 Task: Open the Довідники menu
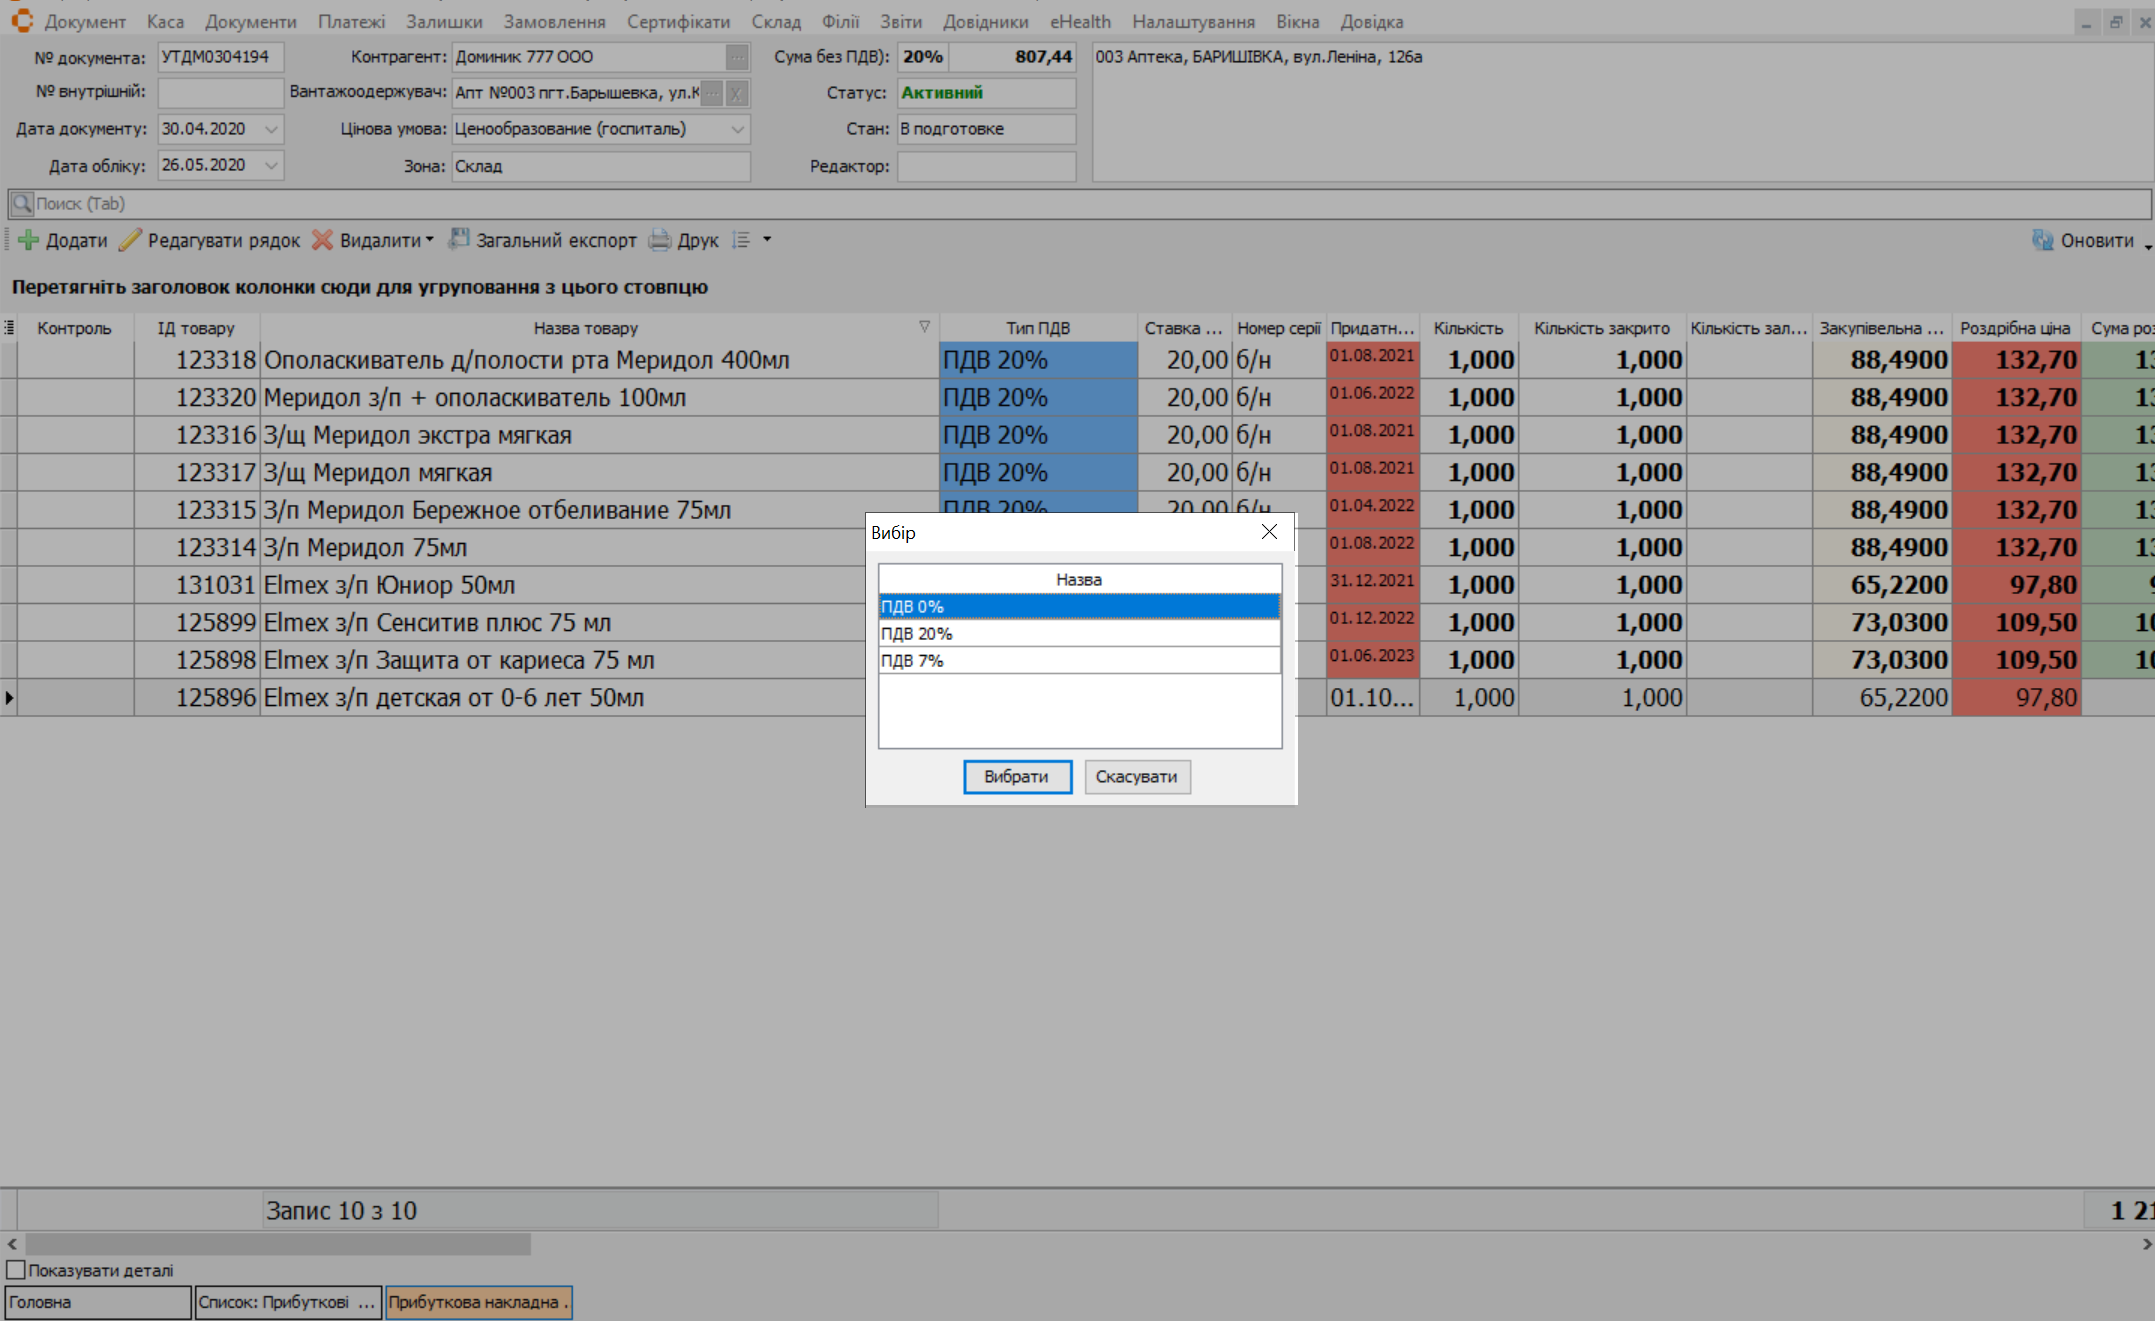click(985, 21)
